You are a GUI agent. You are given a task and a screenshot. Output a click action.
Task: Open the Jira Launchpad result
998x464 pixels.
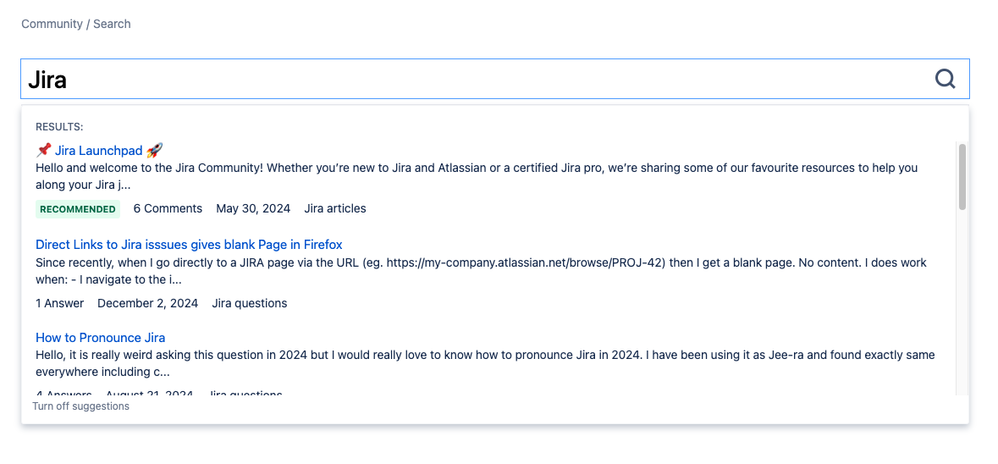(98, 150)
